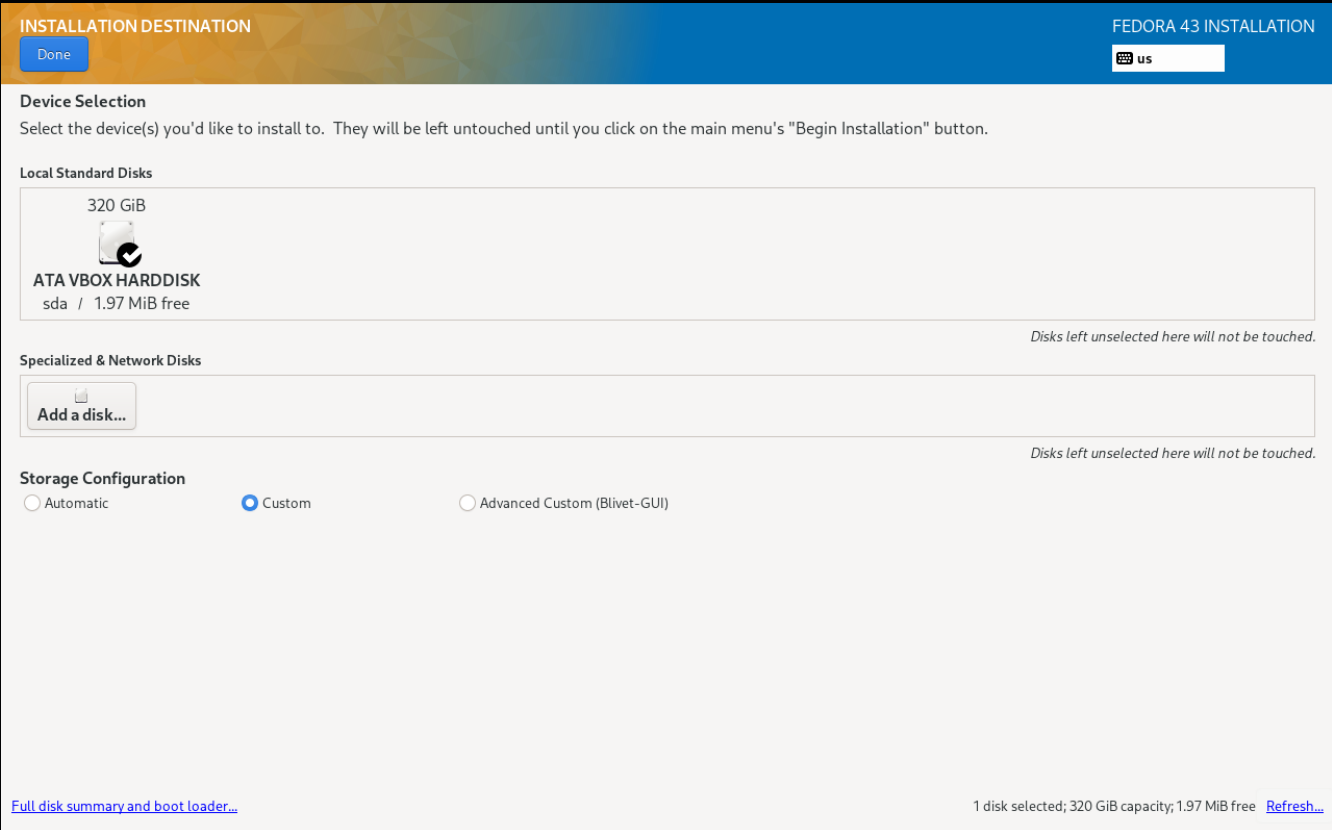Open Full disk summary and boot loader

124,806
